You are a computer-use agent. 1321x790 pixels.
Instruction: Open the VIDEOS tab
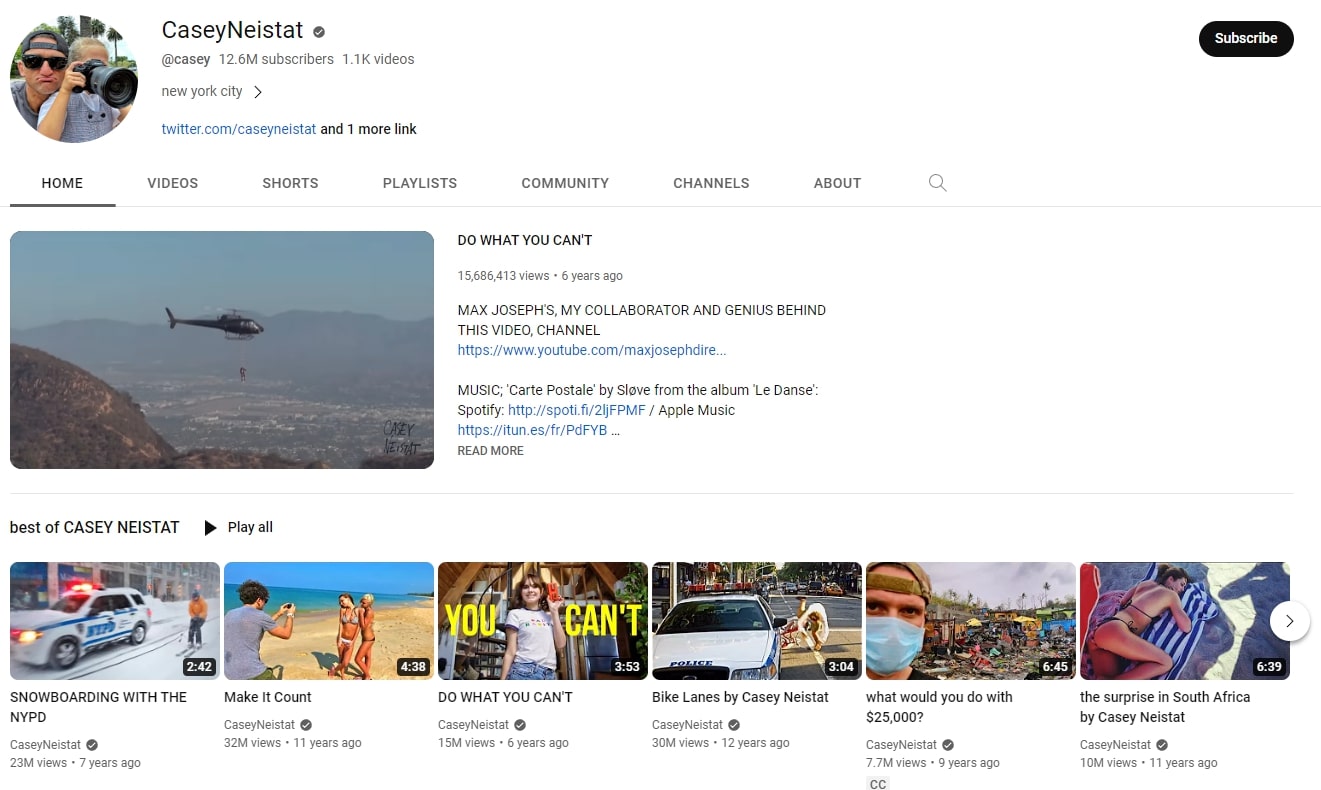[x=172, y=183]
